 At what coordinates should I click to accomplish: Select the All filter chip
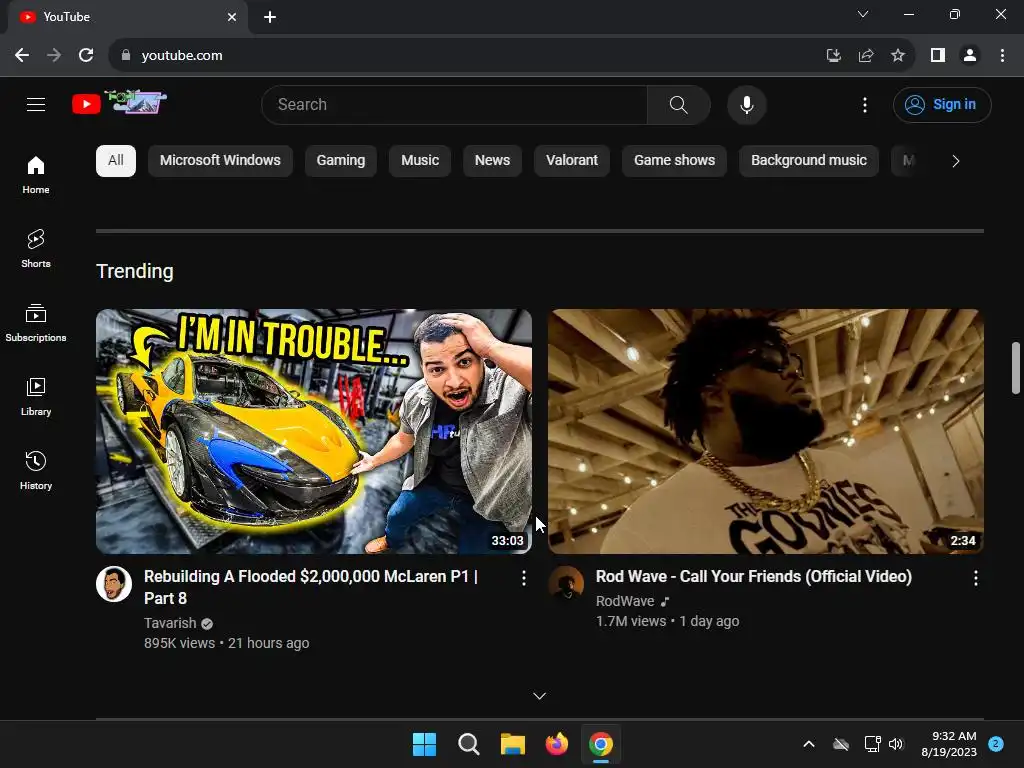[116, 161]
